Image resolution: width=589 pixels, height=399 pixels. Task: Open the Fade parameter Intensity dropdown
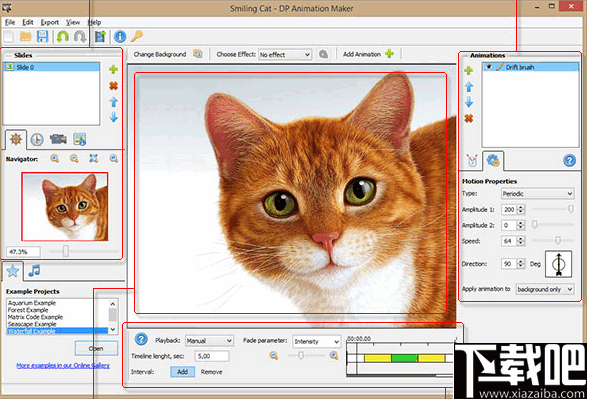click(x=316, y=341)
